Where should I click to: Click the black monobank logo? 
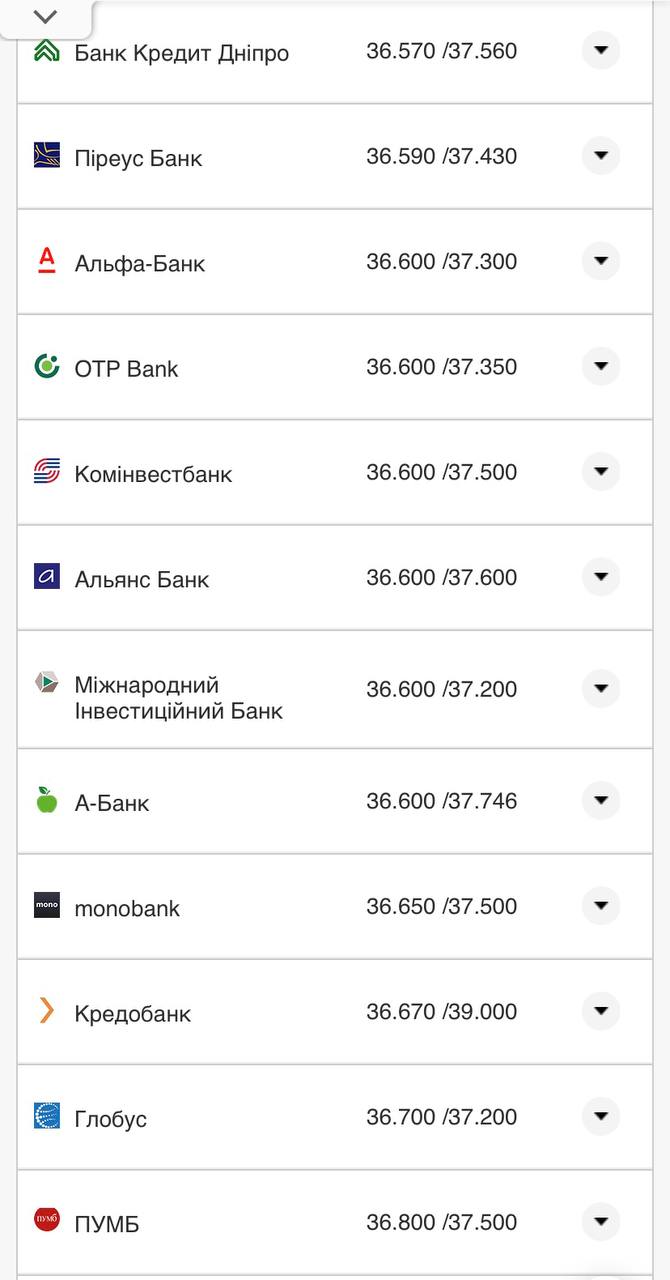[47, 905]
